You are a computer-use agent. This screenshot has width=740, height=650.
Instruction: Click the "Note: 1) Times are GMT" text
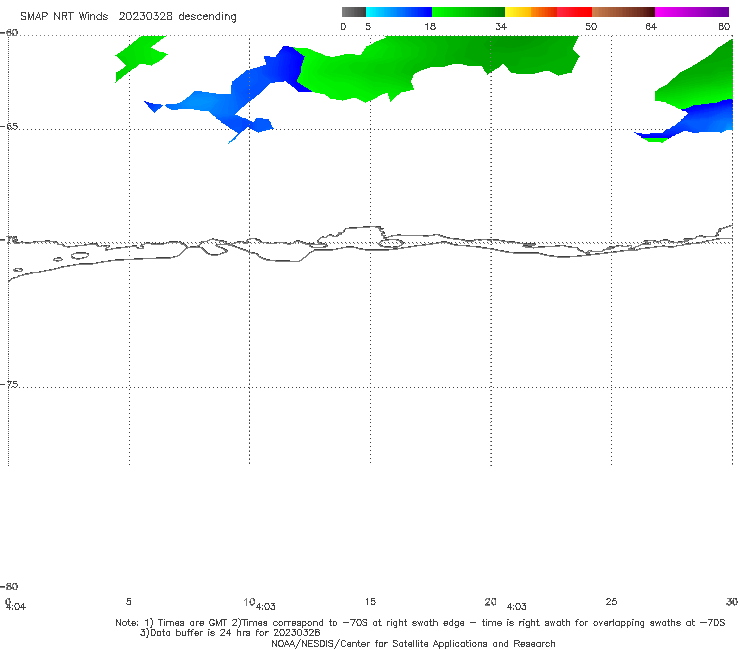(172, 623)
